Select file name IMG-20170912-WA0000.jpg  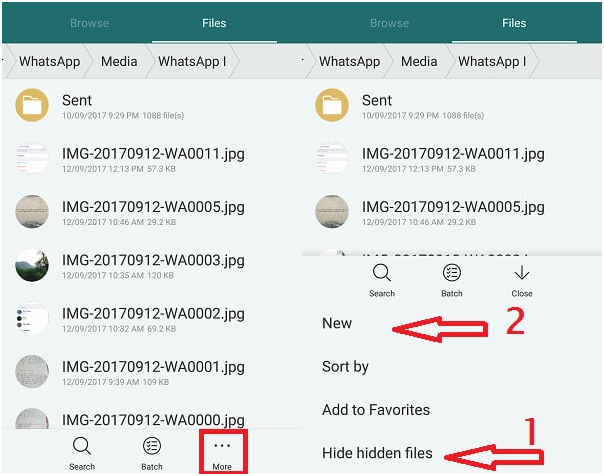(153, 420)
